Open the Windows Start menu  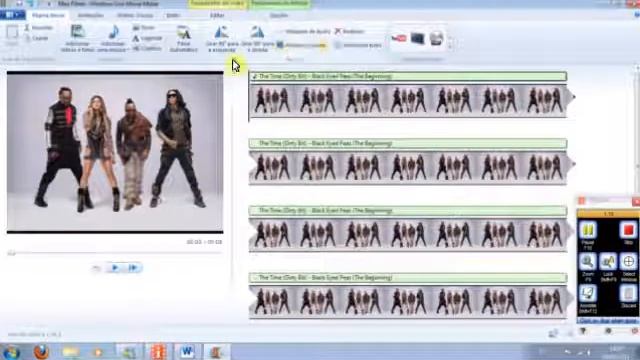(x=11, y=352)
